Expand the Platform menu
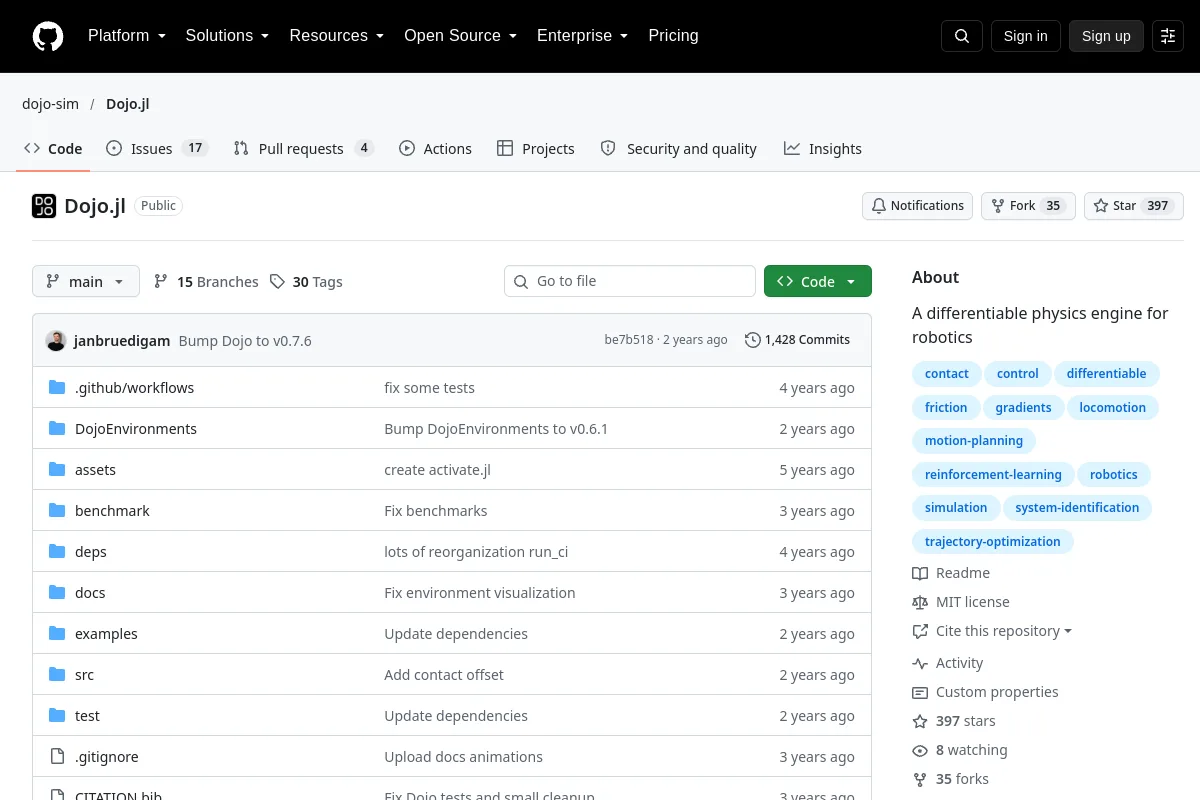Screen dimensions: 1200x800 point(126,36)
